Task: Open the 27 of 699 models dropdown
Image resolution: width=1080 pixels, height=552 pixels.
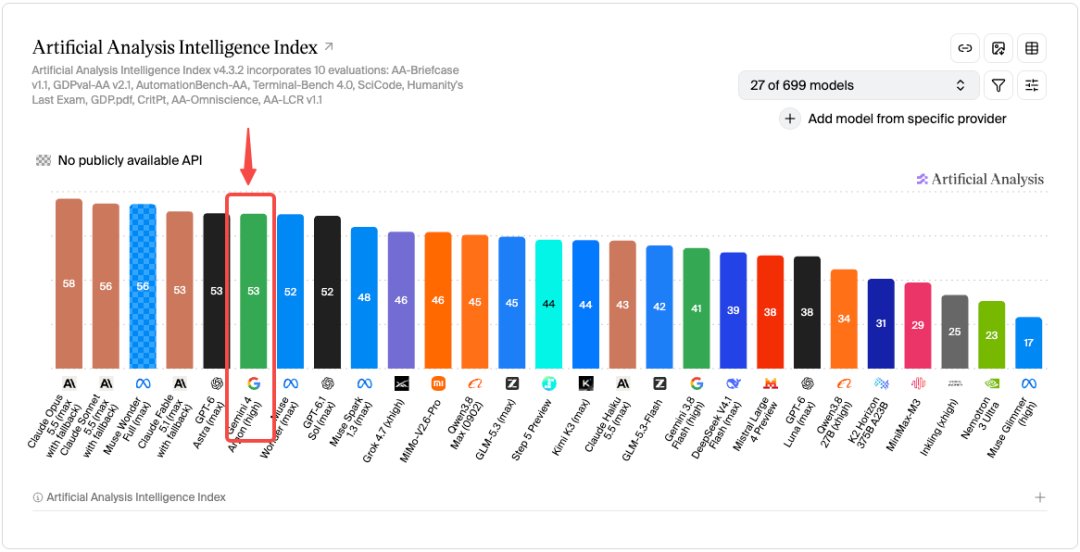Action: pos(858,85)
